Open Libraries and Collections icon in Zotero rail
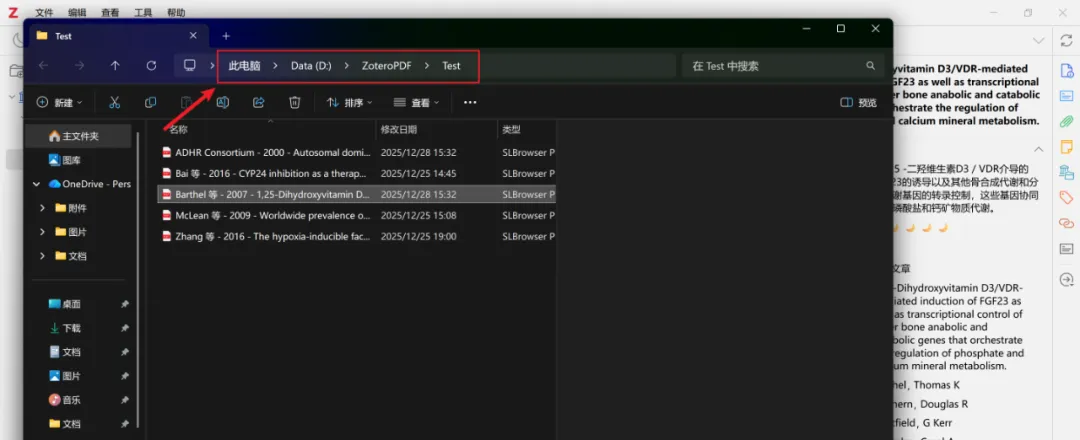The width and height of the screenshot is (1080, 440). [1066, 172]
